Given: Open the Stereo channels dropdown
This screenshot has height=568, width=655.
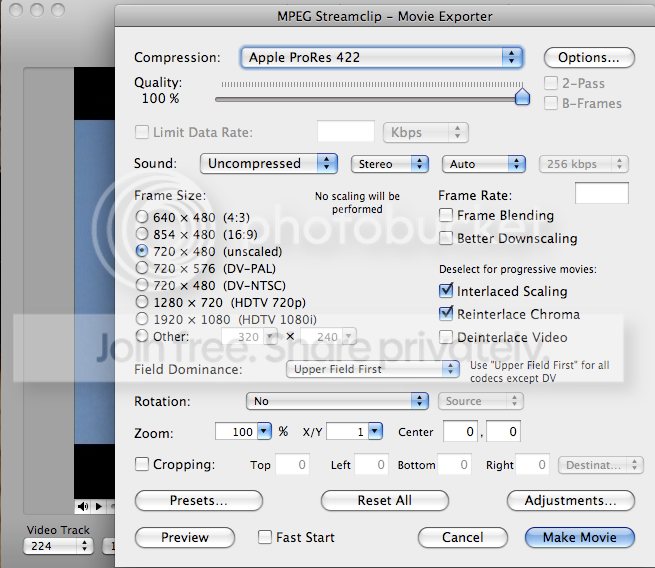Looking at the screenshot, I should tap(390, 164).
